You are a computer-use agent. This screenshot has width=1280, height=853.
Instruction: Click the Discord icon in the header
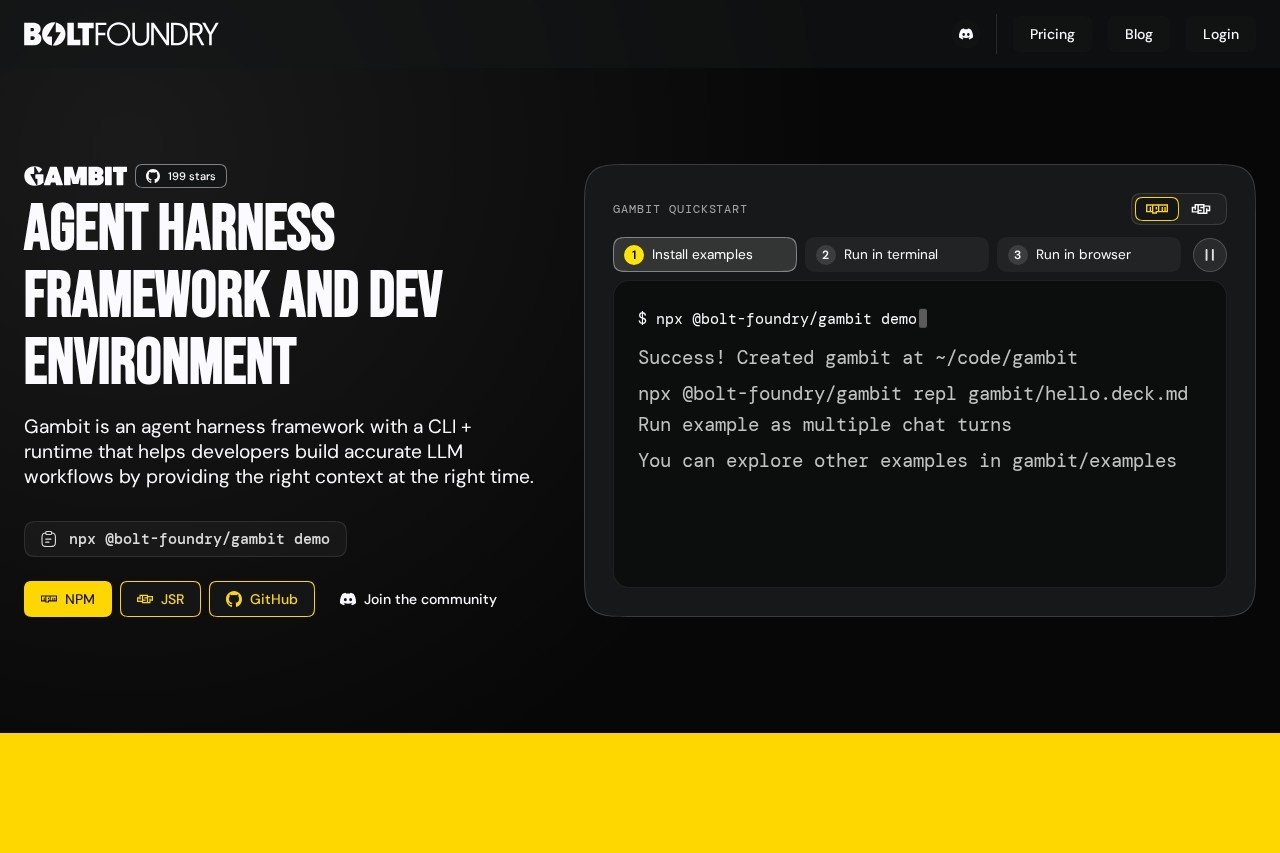point(965,34)
